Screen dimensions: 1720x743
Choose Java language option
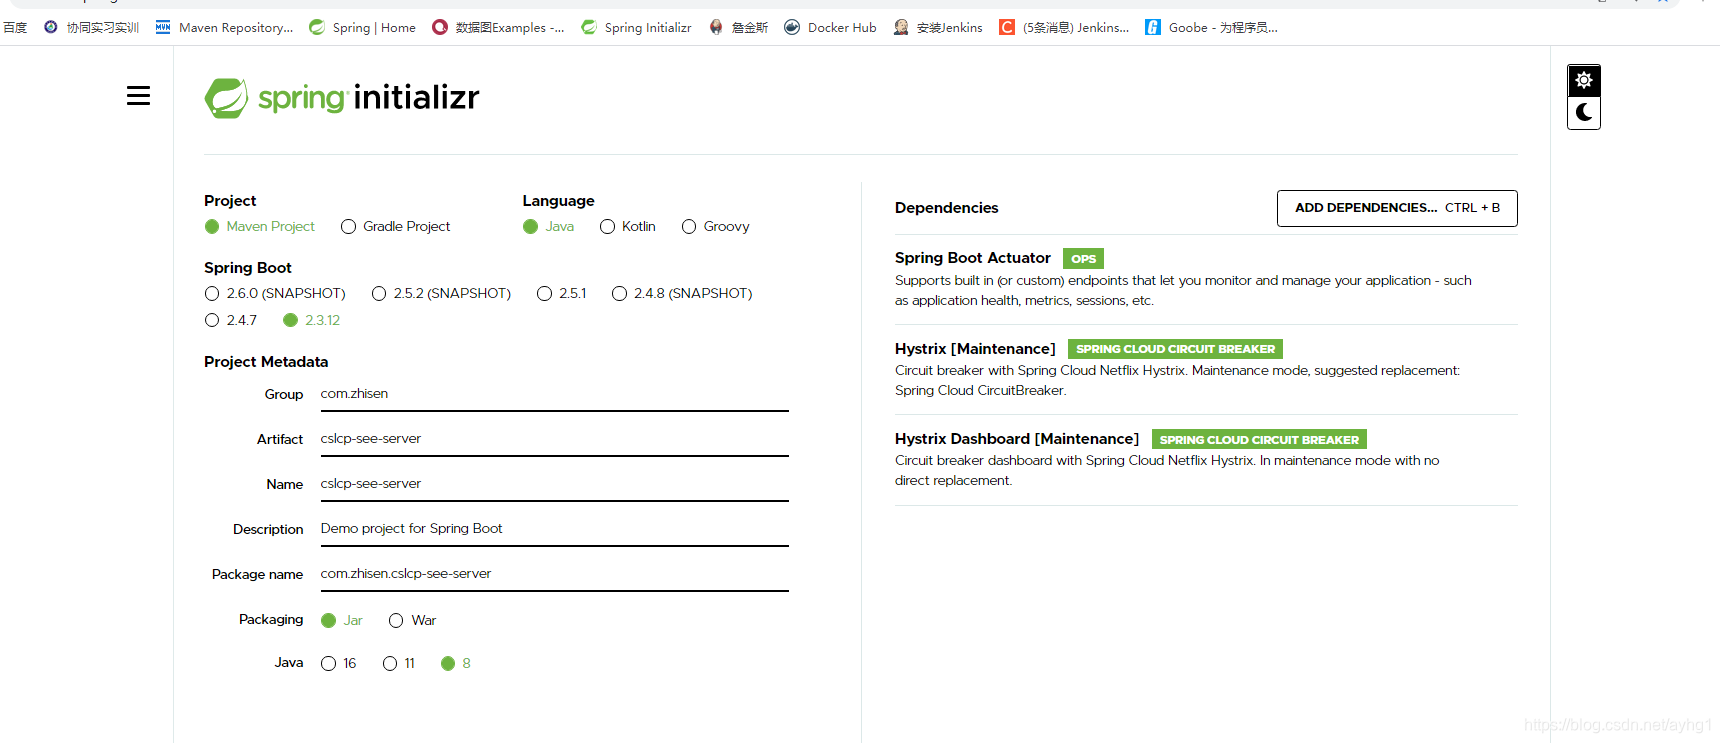[549, 227]
